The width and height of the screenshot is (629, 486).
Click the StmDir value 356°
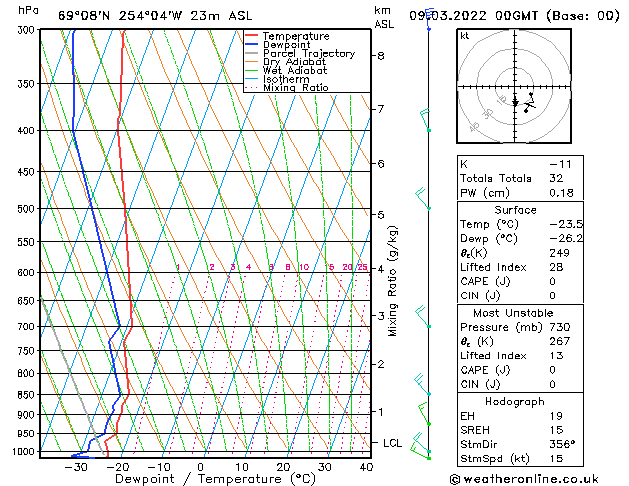tap(562, 444)
